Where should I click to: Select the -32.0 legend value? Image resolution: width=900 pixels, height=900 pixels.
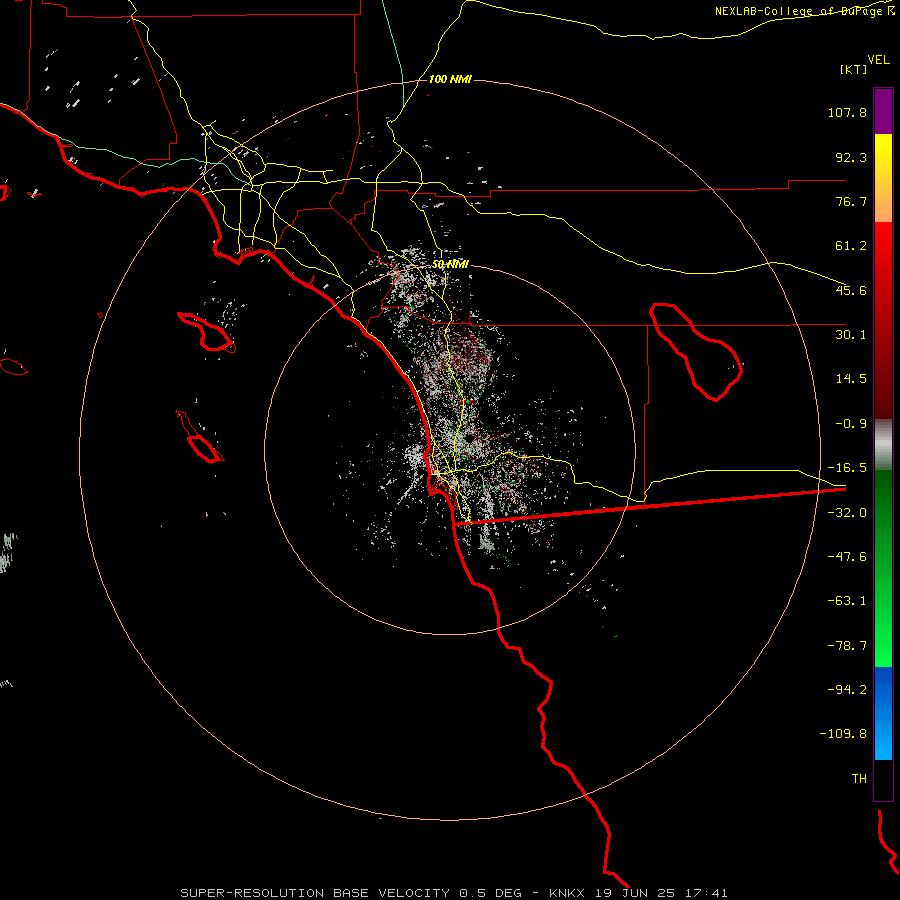coord(847,513)
